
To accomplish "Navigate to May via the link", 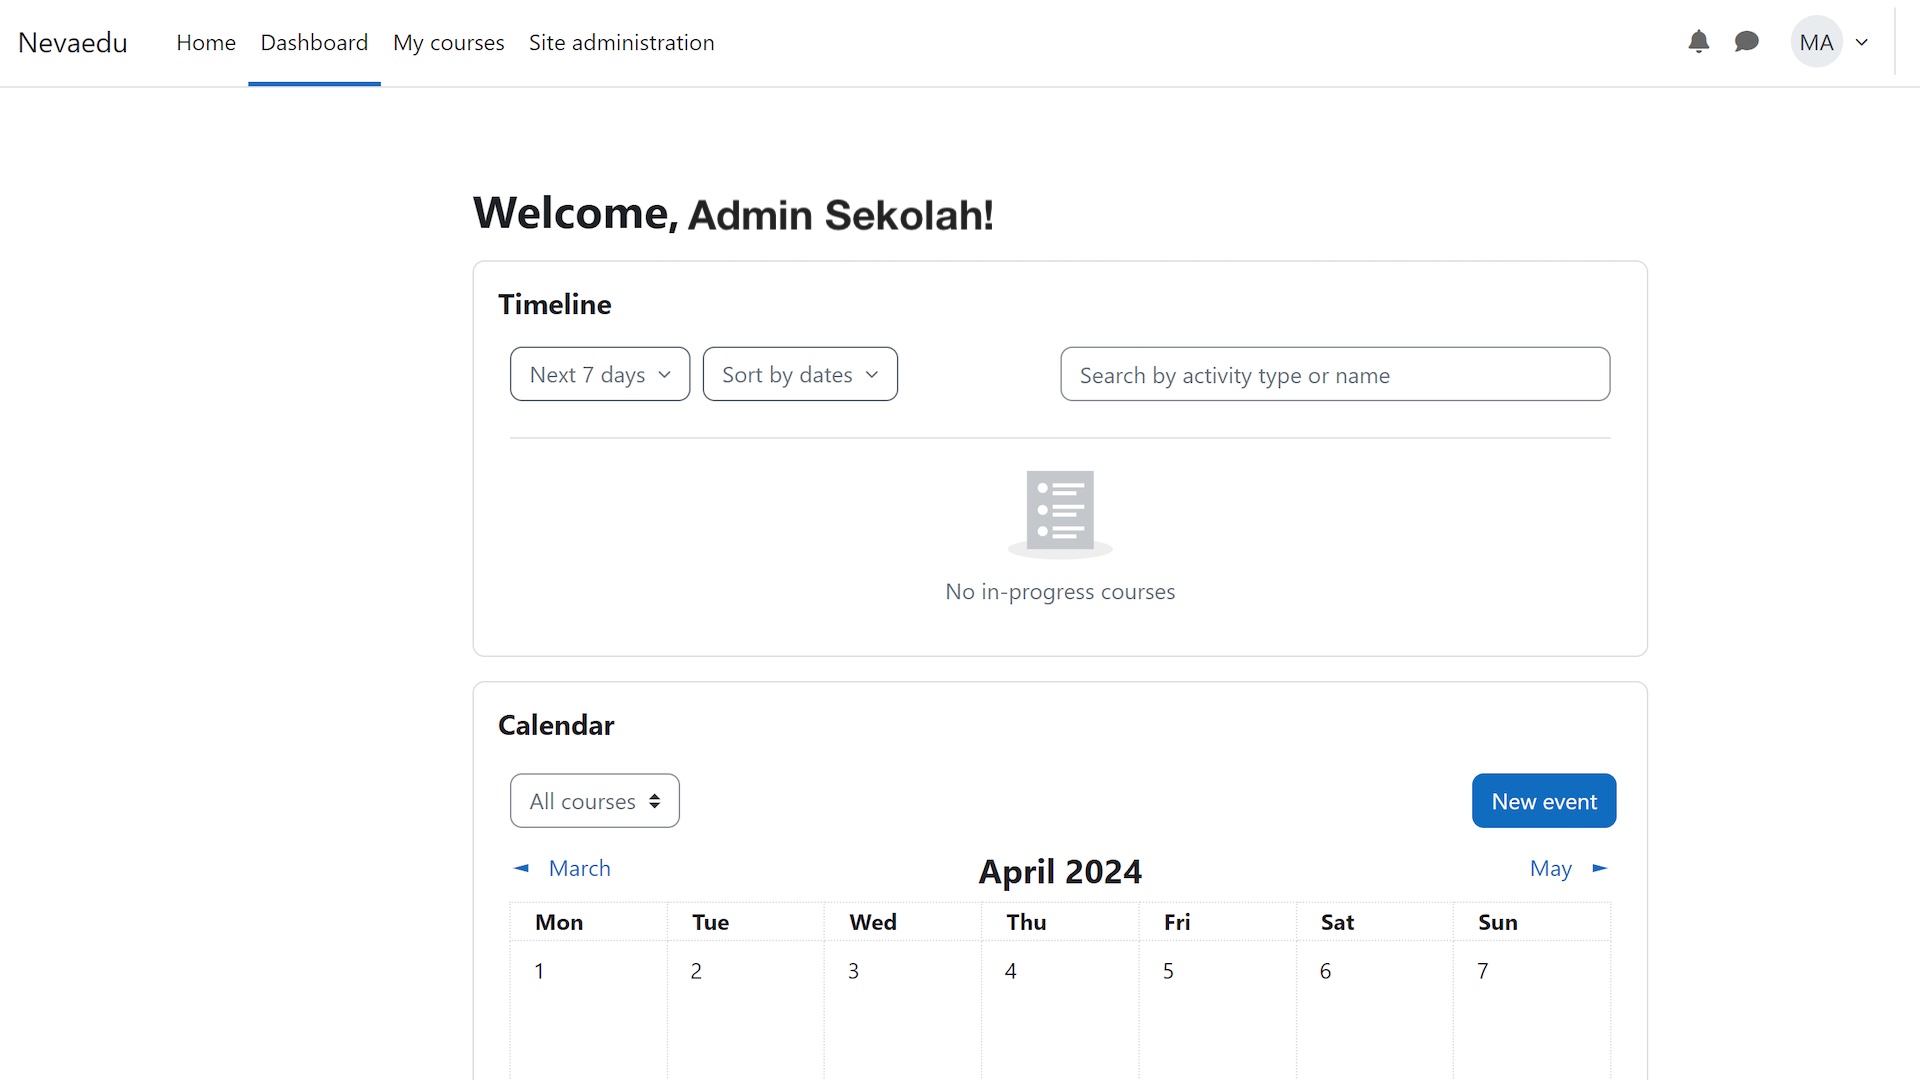I will pos(1551,868).
